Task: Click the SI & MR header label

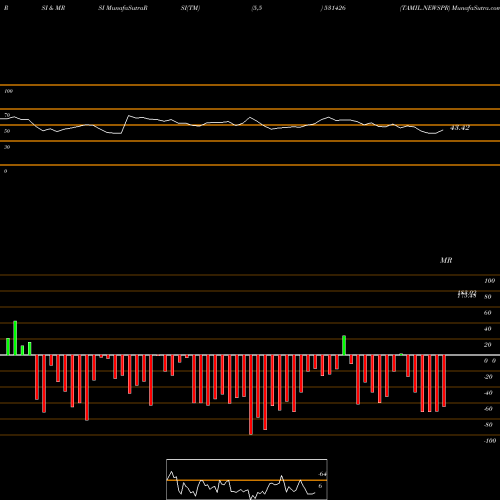Action: coord(53,8)
